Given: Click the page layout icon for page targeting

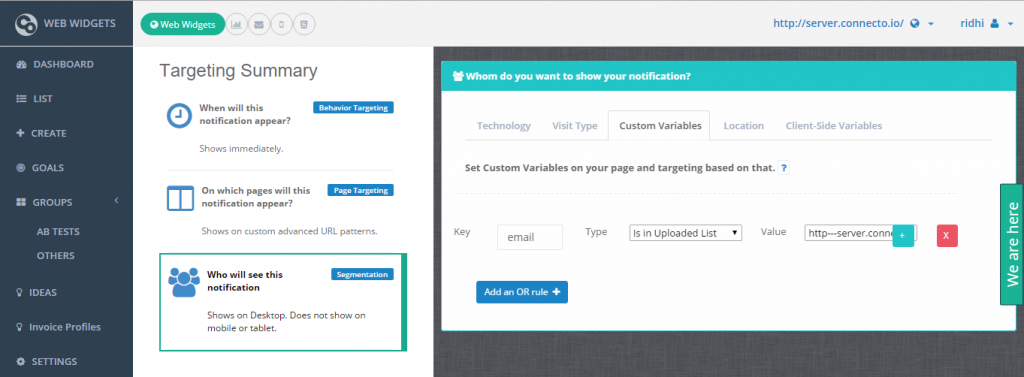Looking at the screenshot, I should [x=181, y=198].
